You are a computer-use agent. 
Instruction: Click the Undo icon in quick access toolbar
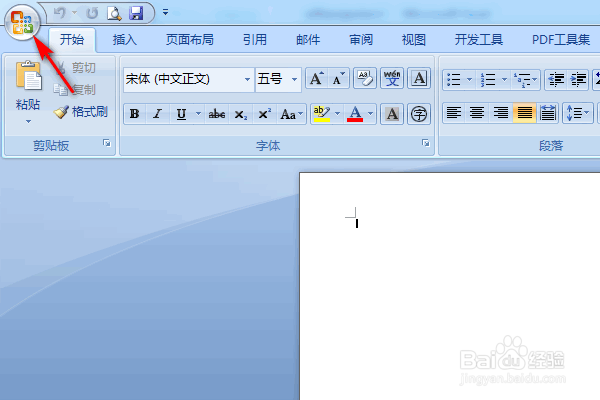(x=59, y=13)
